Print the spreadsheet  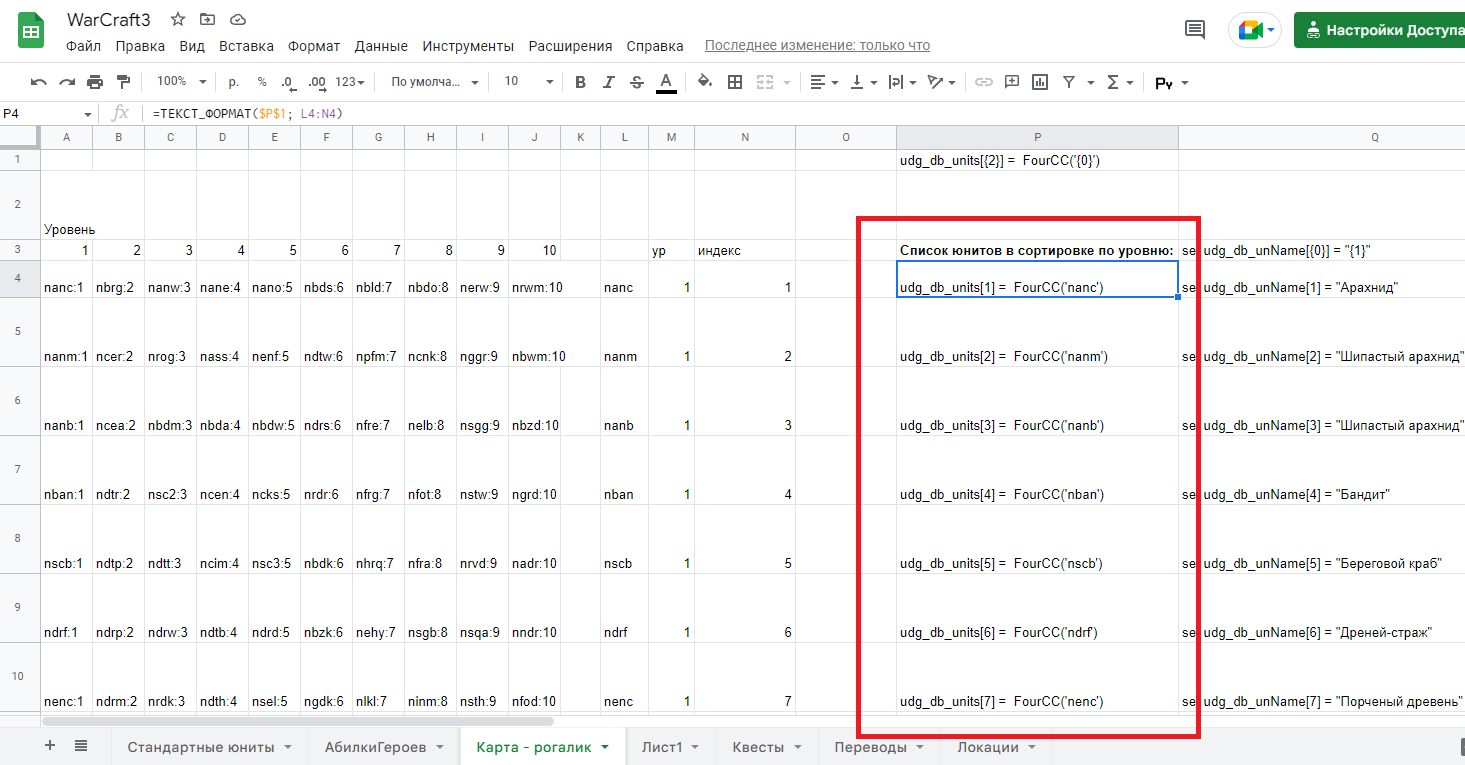[x=95, y=82]
